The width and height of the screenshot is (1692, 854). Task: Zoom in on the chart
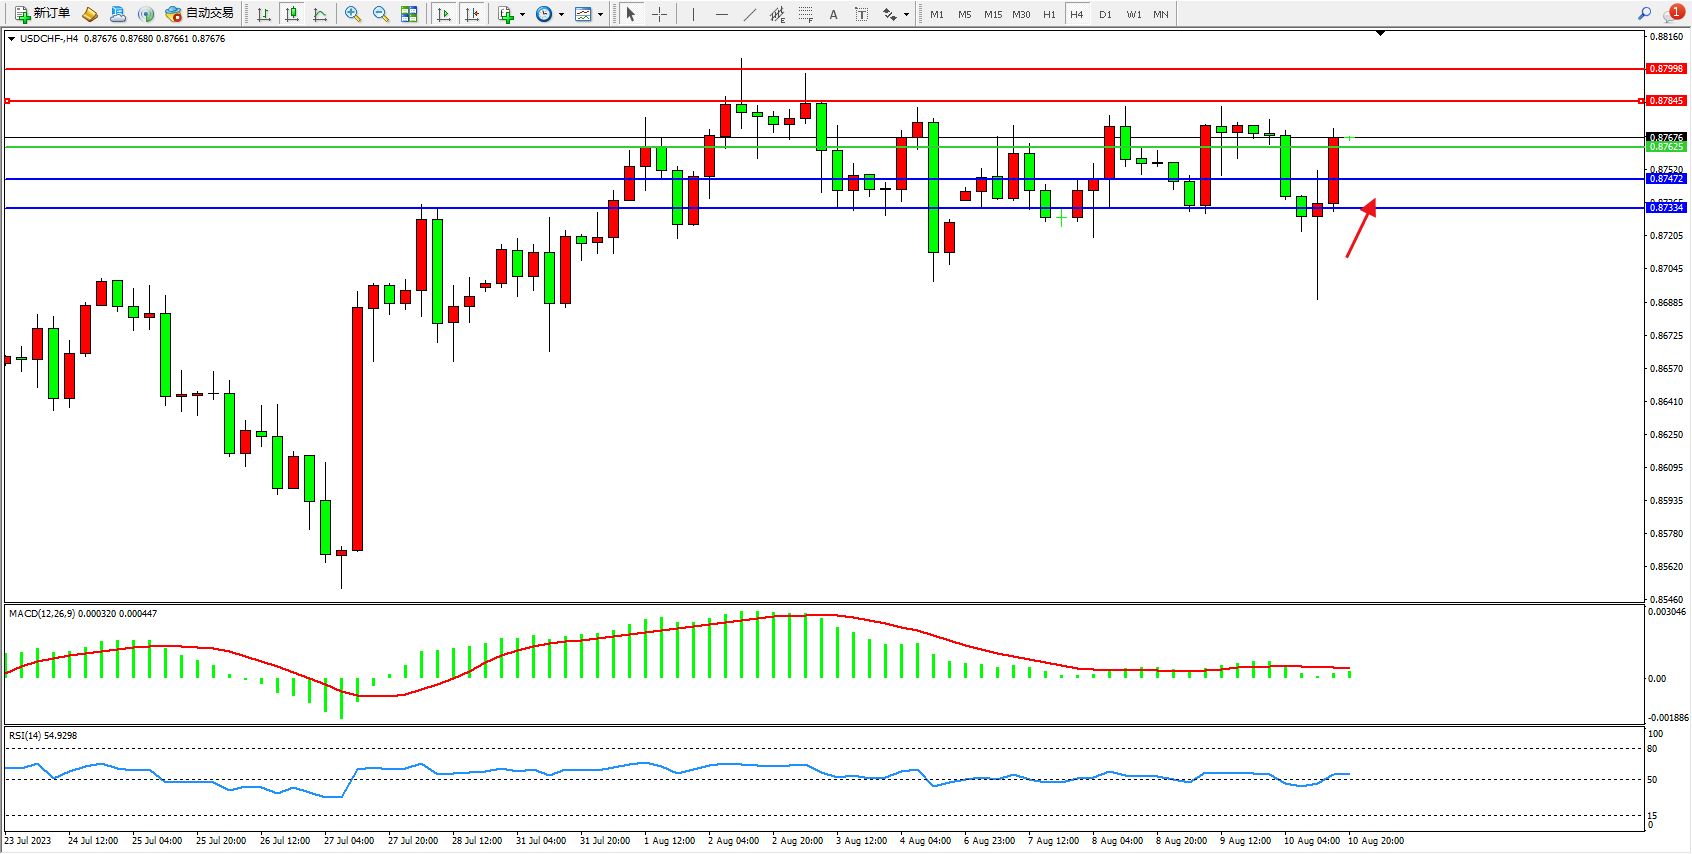tap(352, 14)
